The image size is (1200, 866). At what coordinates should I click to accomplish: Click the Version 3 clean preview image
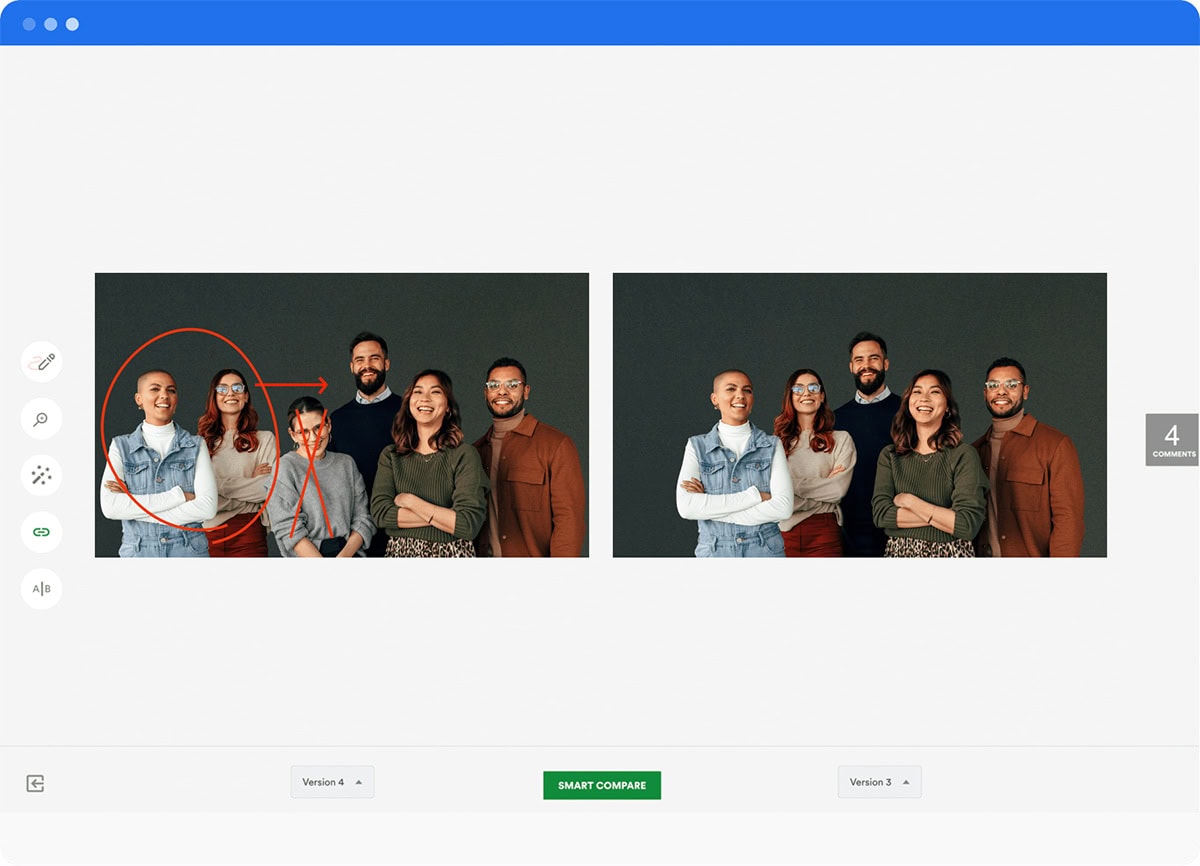click(860, 415)
